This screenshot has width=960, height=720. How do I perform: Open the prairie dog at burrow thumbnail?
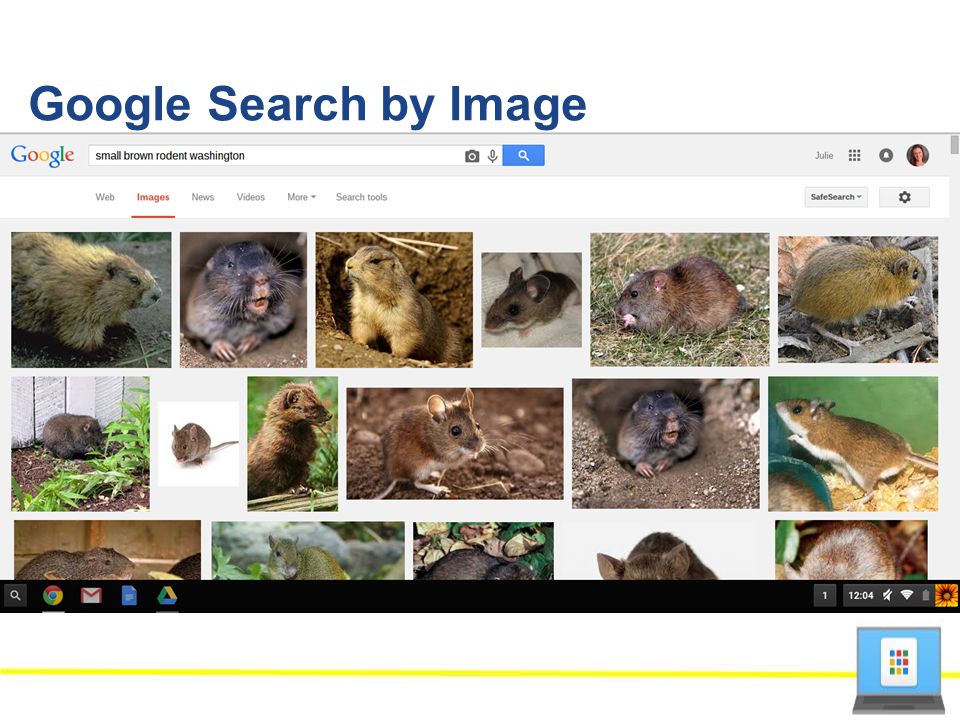394,299
